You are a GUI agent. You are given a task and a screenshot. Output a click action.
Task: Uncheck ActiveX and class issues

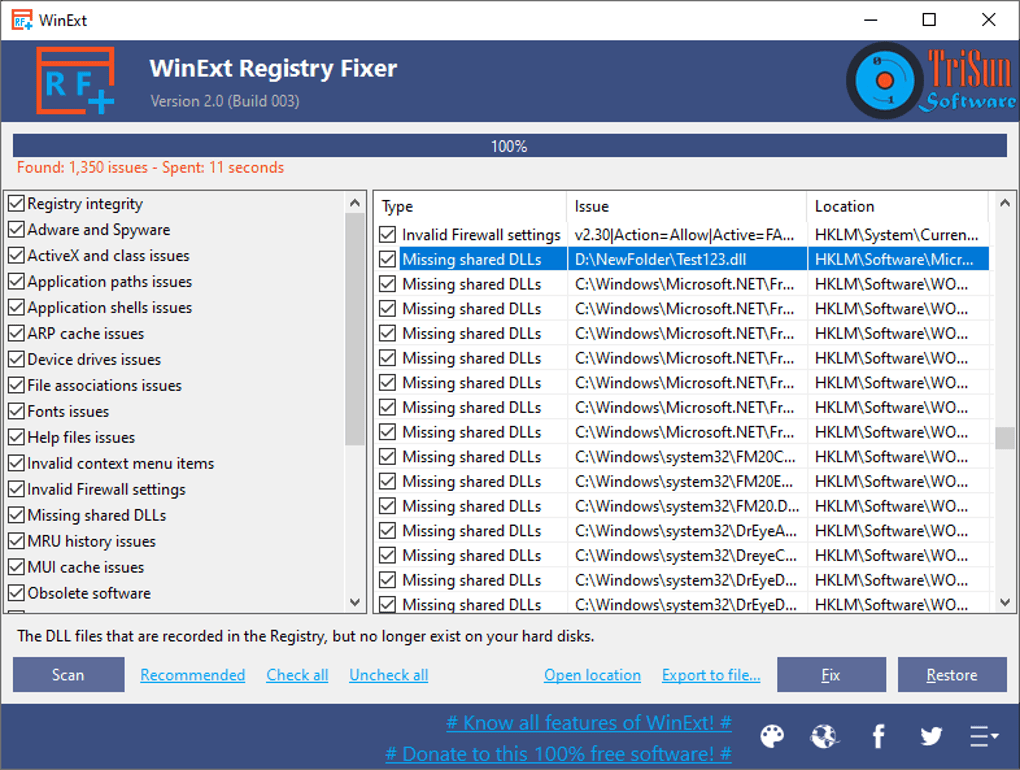pos(16,256)
